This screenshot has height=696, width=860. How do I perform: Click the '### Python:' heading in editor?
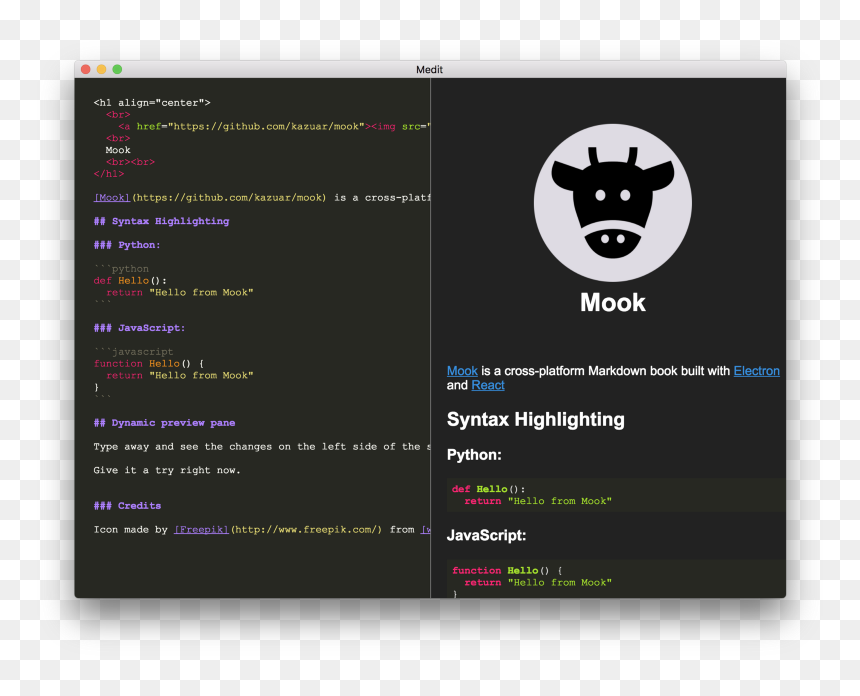pos(127,245)
